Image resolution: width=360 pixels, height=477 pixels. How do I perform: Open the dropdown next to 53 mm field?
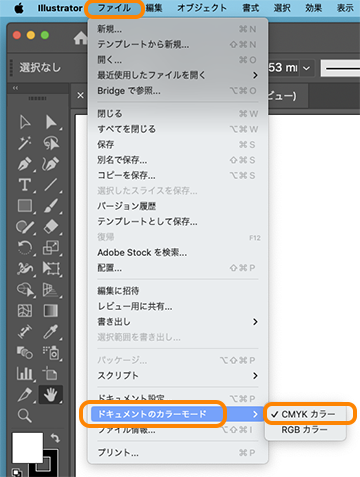click(x=306, y=68)
